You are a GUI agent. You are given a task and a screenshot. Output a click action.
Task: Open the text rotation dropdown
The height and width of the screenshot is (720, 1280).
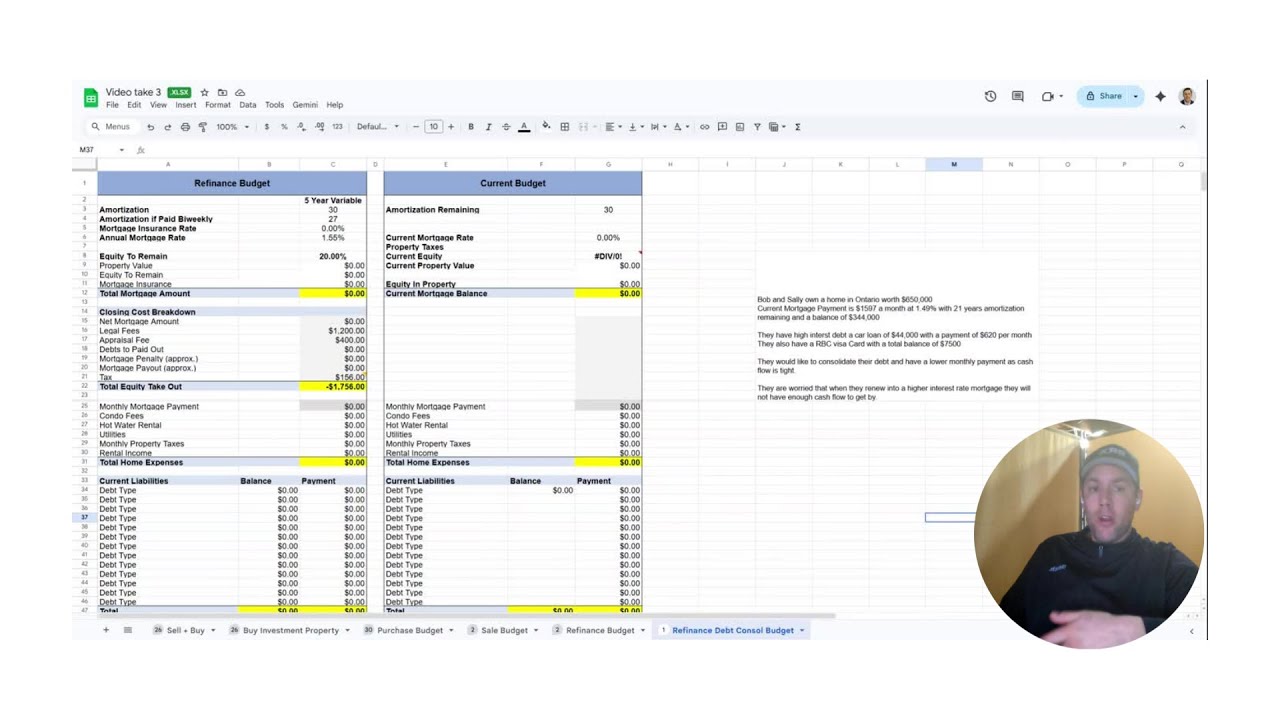680,127
